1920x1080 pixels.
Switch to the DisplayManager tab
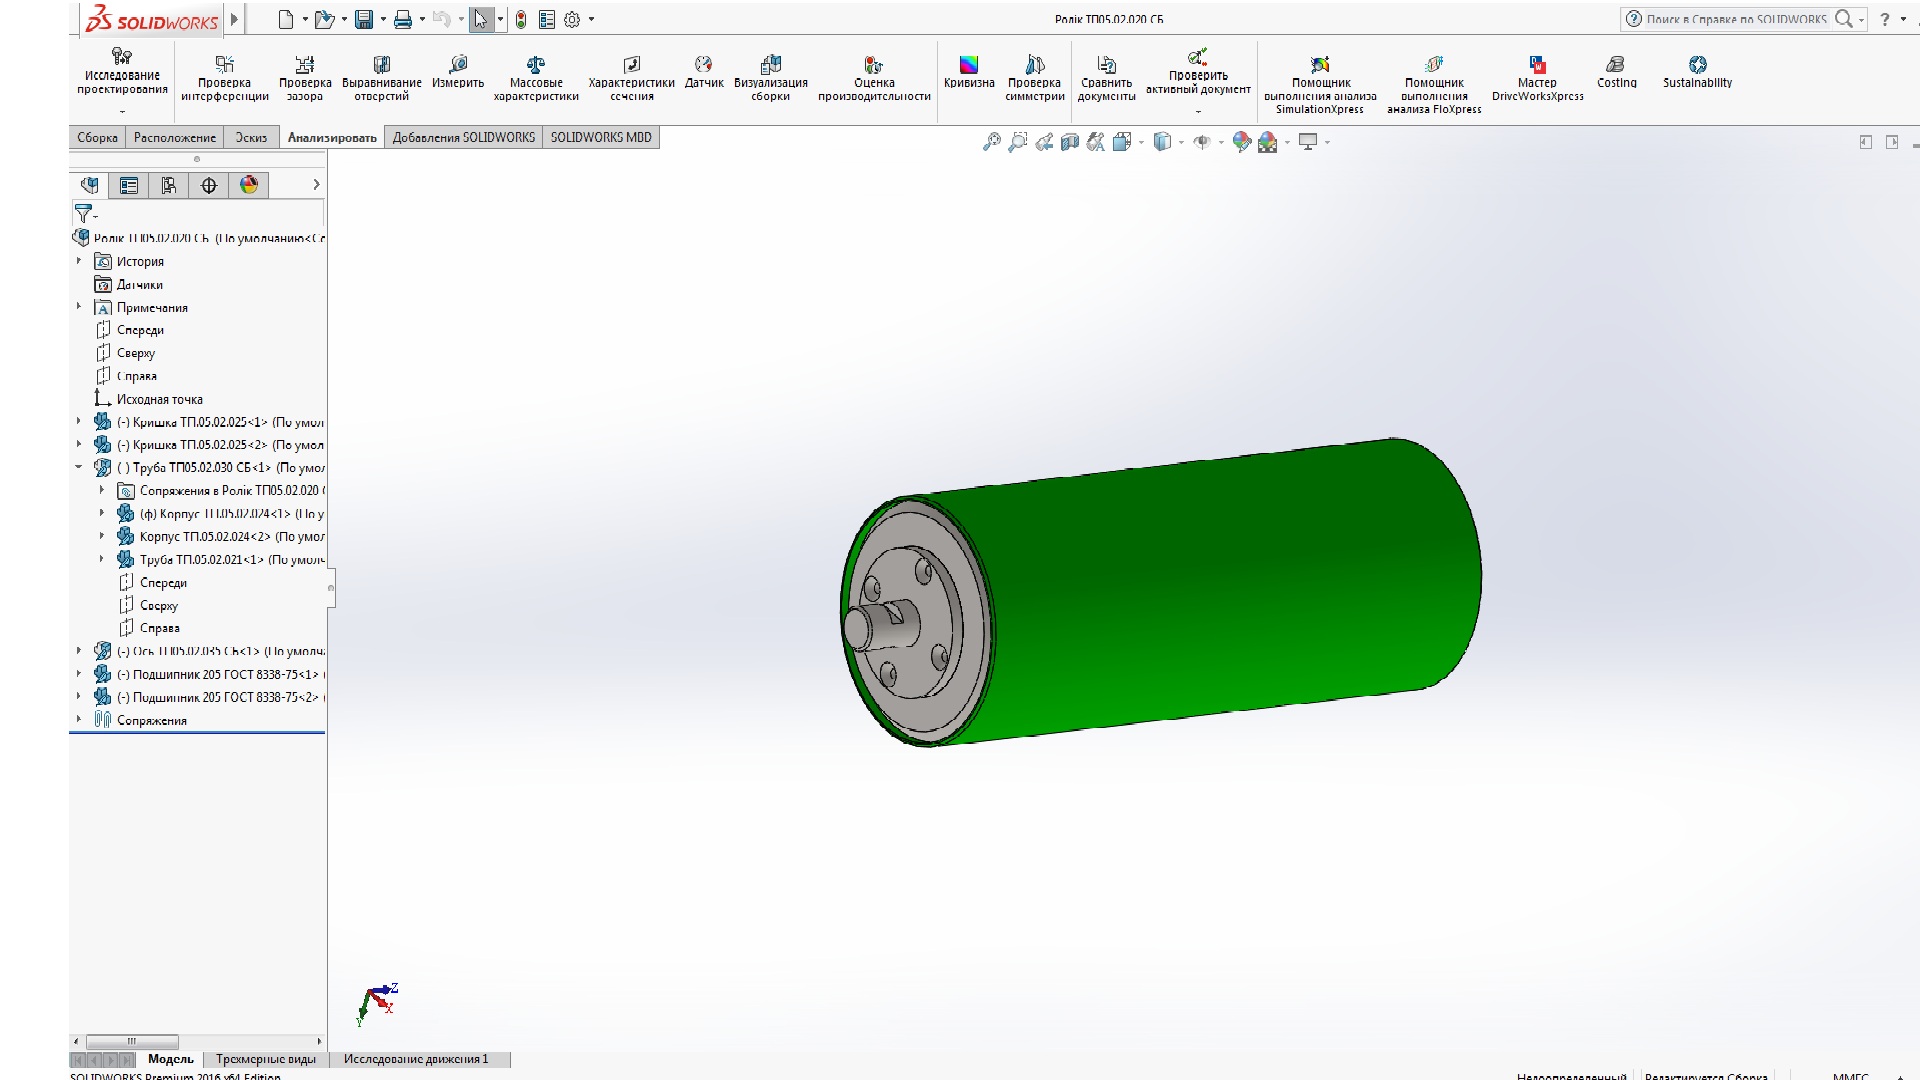[249, 185]
